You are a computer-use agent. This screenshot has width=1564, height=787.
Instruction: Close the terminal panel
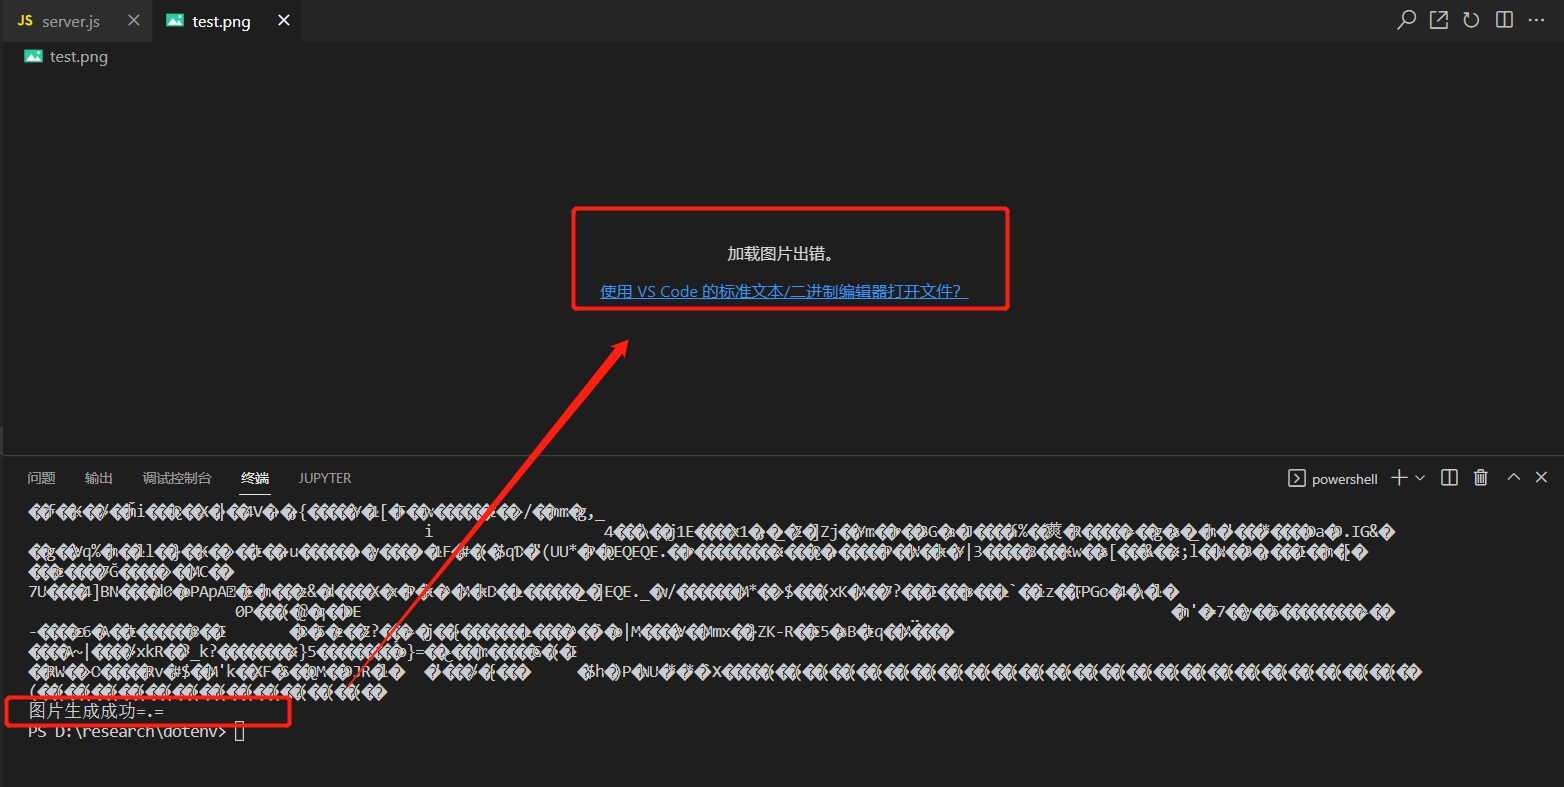point(1541,477)
